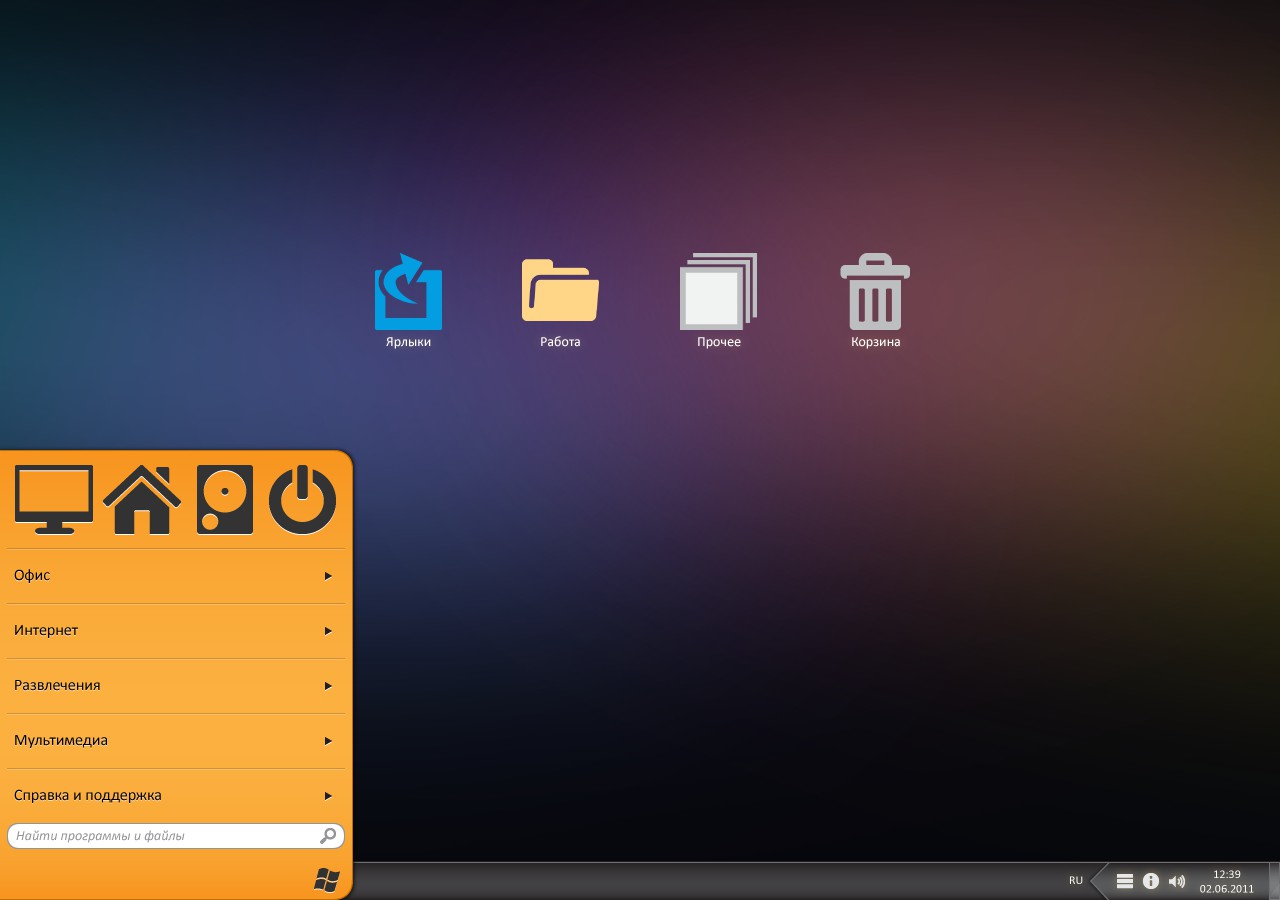1280x900 pixels.
Task: Open the hard disk drive icon
Action: 225,499
